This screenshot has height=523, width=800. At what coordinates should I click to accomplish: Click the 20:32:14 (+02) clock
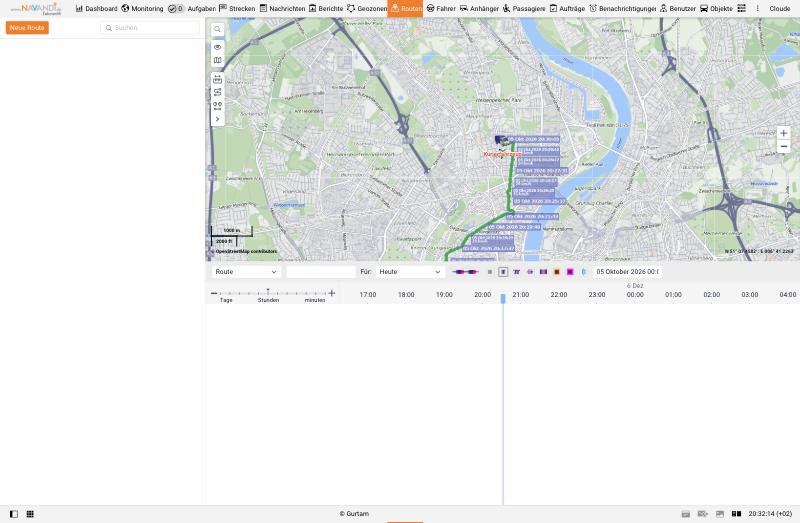(x=770, y=514)
